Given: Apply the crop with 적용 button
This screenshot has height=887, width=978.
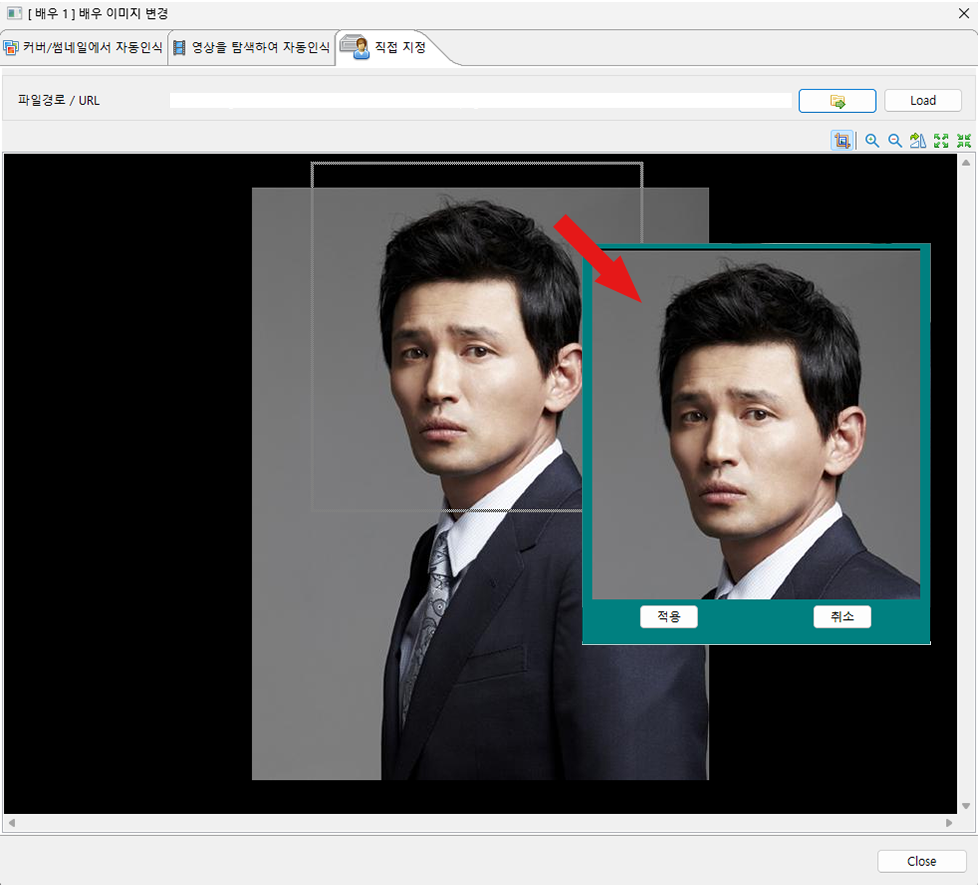Looking at the screenshot, I should coord(668,617).
